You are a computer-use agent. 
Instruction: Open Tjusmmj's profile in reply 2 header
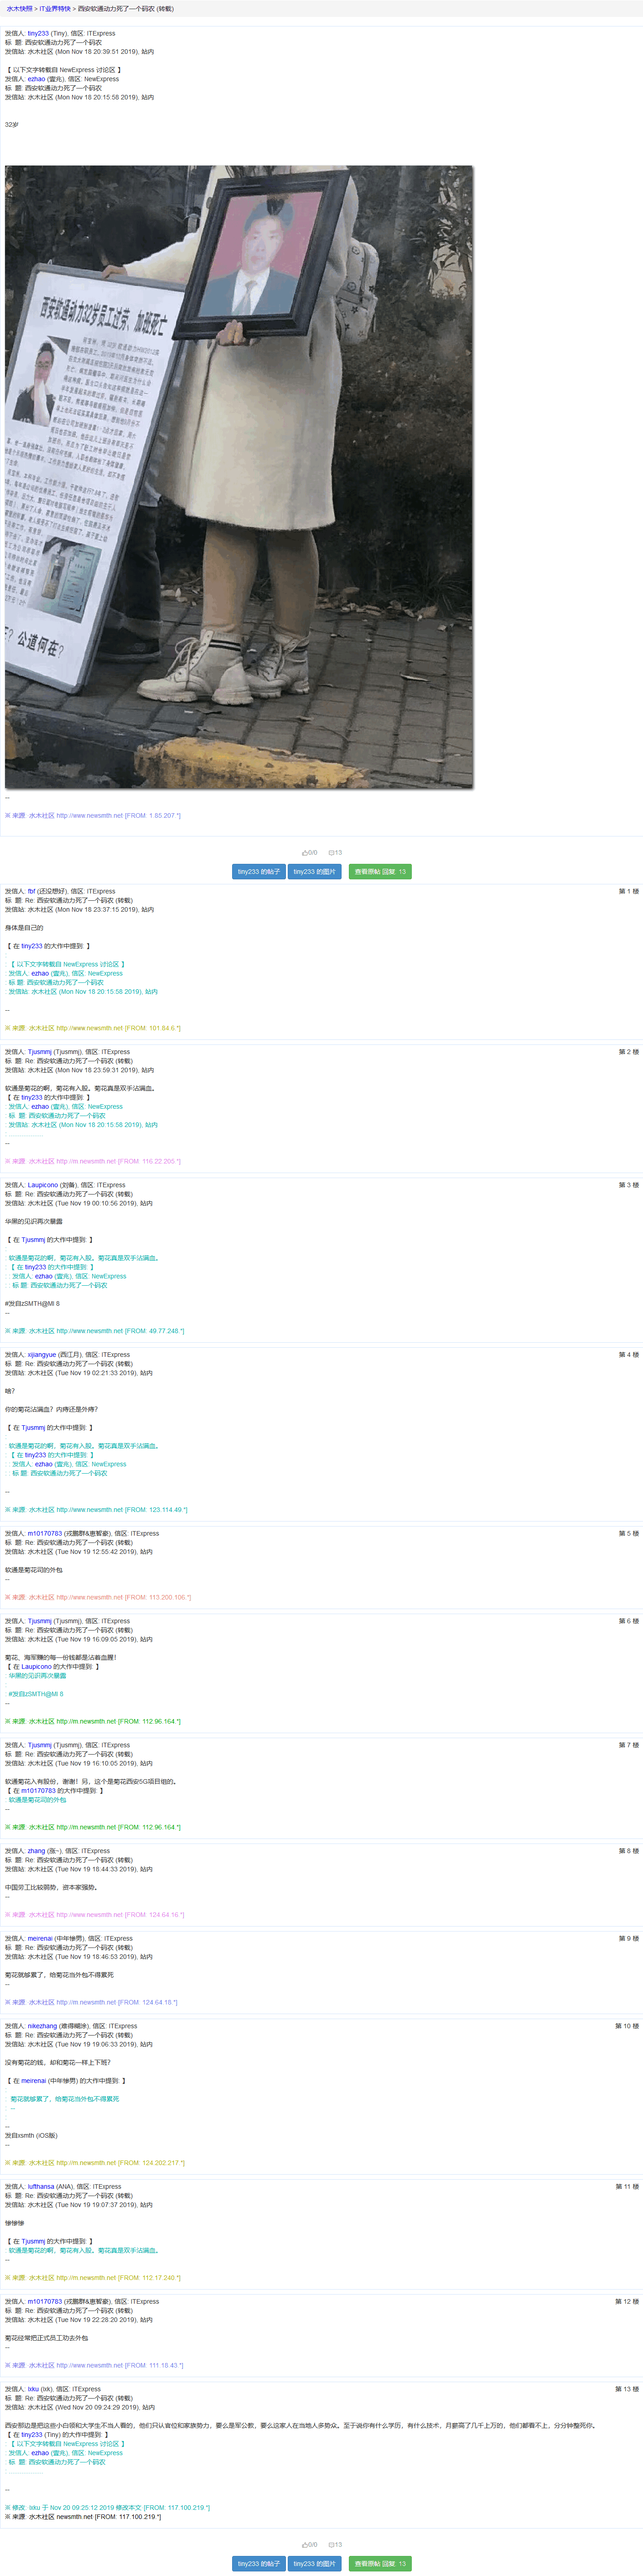coord(40,1052)
